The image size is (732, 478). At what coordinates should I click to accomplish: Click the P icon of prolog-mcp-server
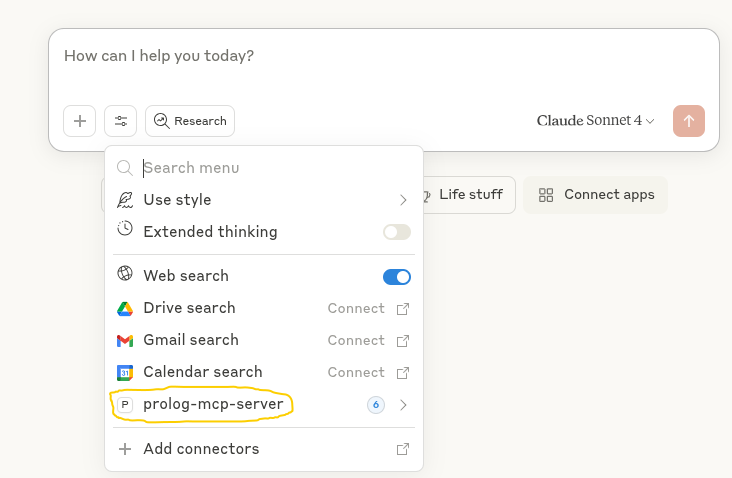click(x=125, y=405)
